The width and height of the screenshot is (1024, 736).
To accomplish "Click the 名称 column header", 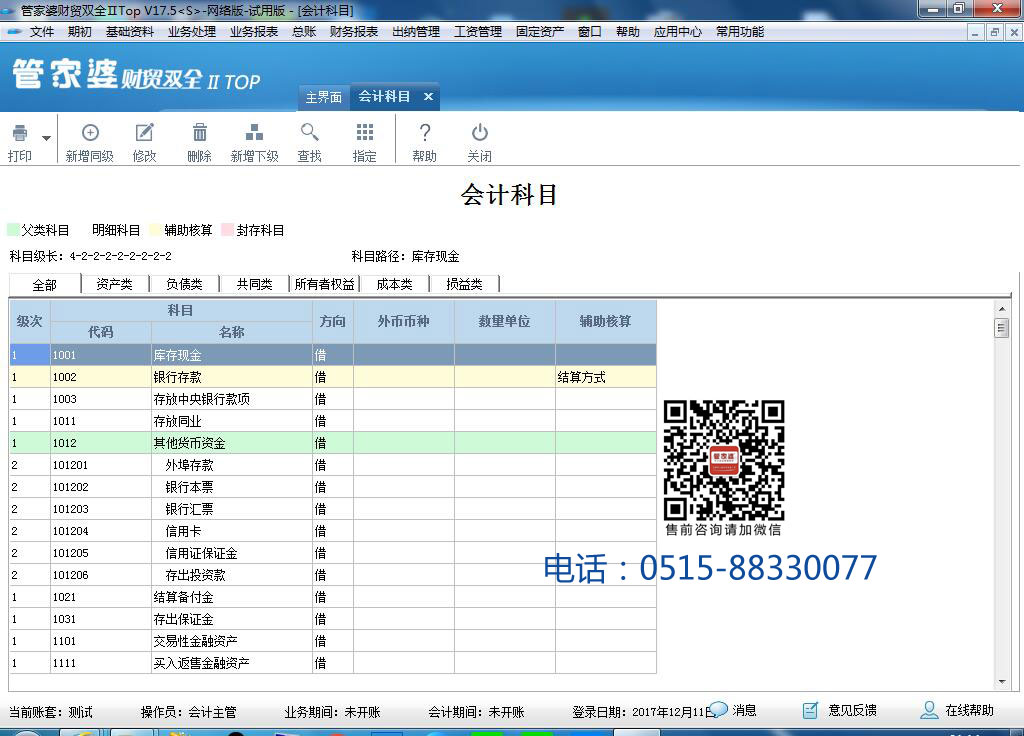I will 232,332.
